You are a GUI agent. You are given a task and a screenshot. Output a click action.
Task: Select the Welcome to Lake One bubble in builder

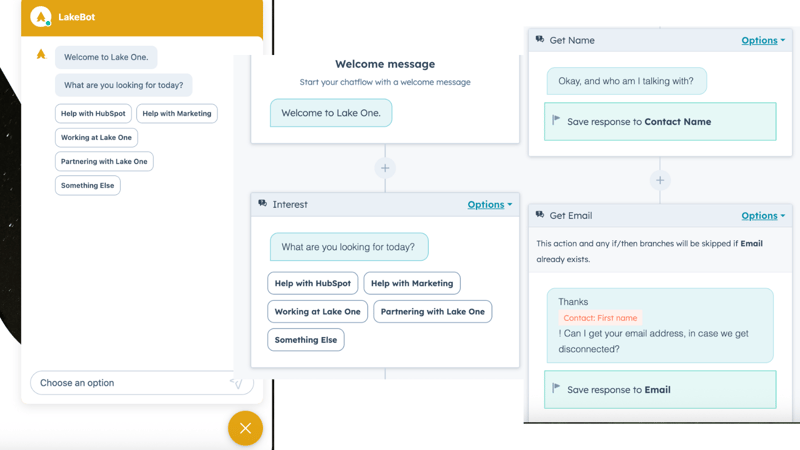pos(331,113)
